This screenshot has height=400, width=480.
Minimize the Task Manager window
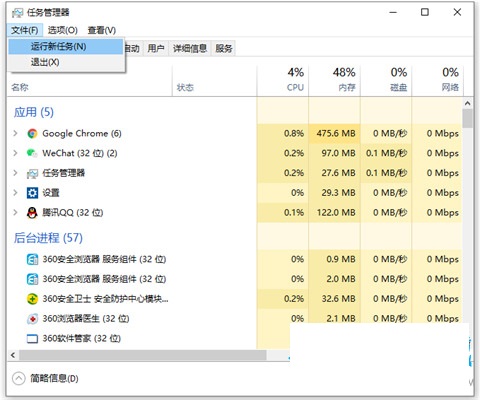pyautogui.click(x=393, y=12)
